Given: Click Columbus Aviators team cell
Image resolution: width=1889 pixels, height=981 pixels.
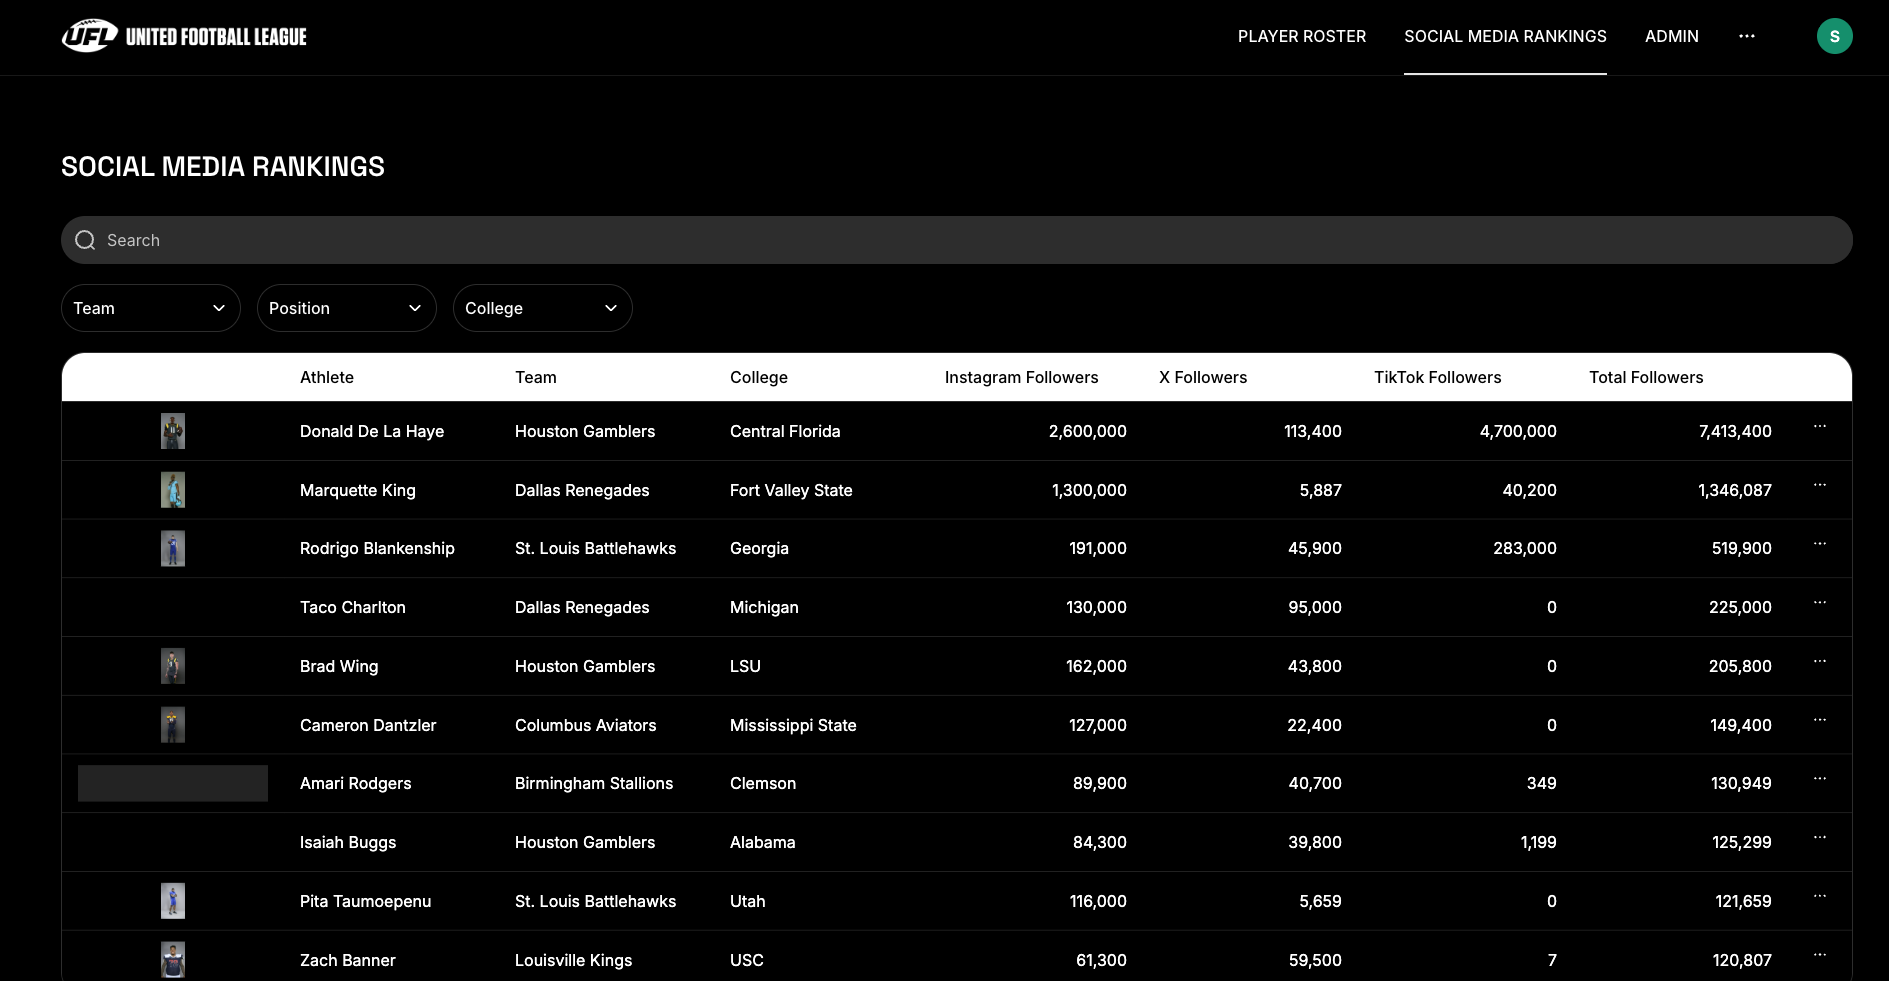Looking at the screenshot, I should point(586,725).
